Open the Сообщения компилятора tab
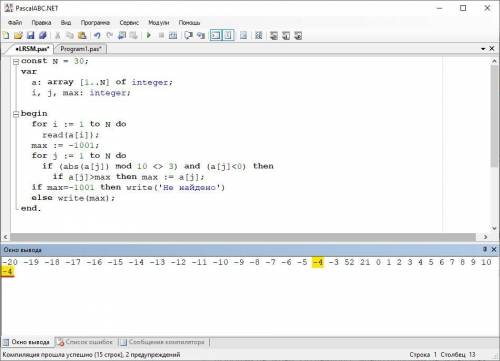Image resolution: width=500 pixels, height=361 pixels. click(164, 342)
